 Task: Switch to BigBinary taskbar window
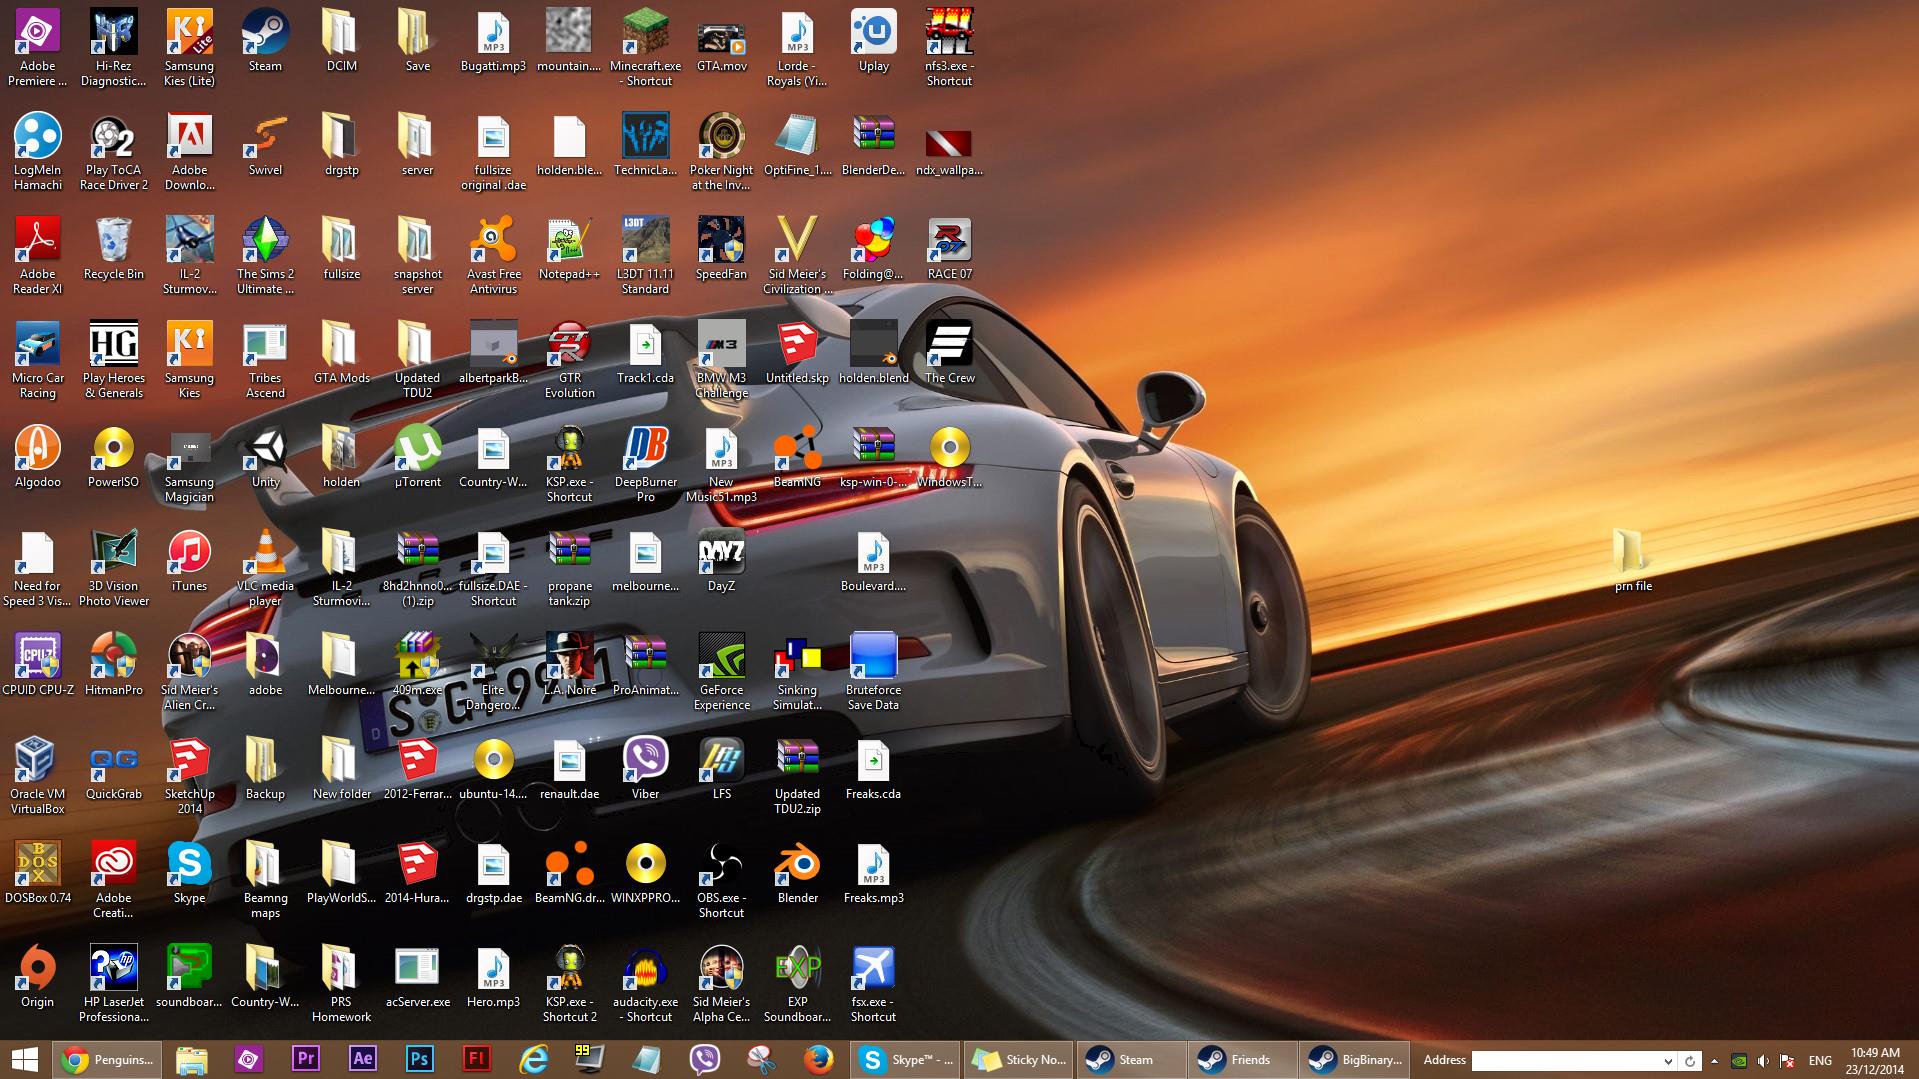(x=1355, y=1059)
